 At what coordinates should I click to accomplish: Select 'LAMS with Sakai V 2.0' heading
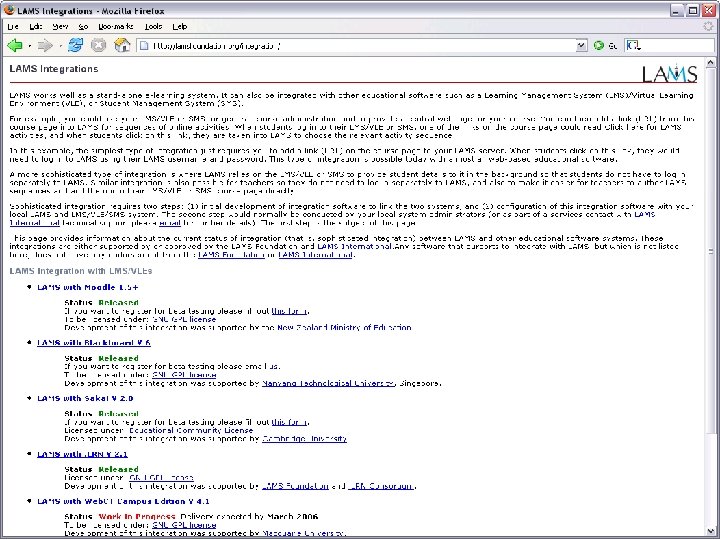85,398
